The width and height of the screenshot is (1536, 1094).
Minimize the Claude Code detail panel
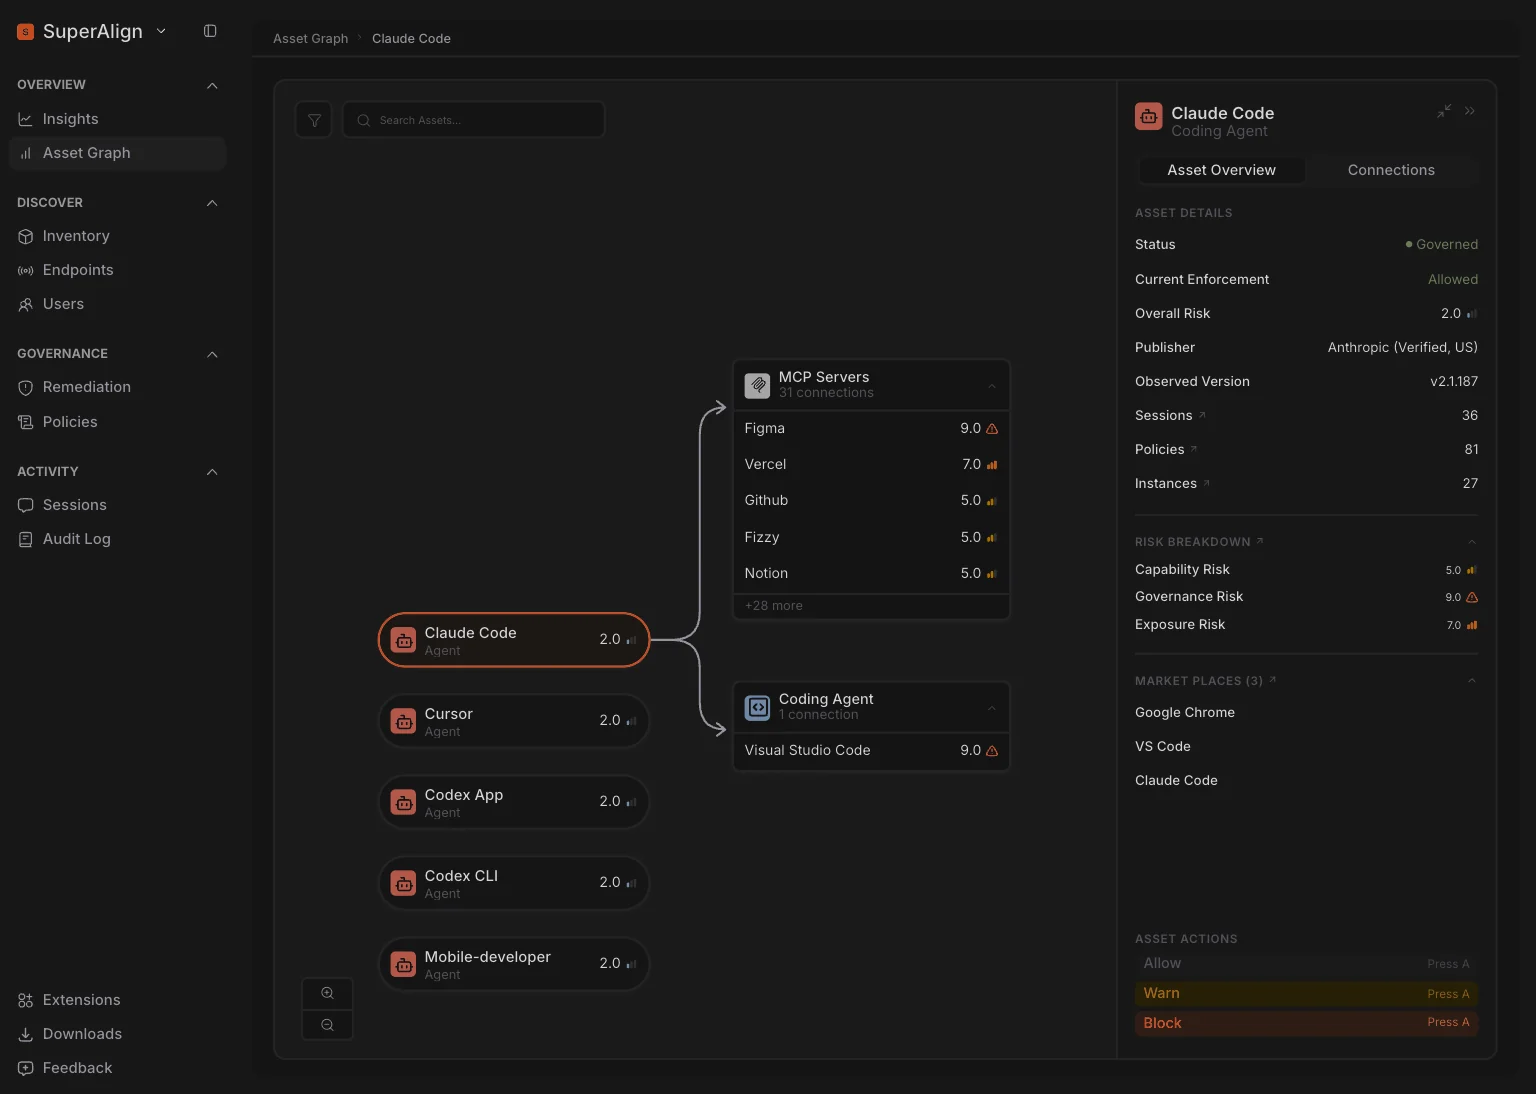[1444, 111]
